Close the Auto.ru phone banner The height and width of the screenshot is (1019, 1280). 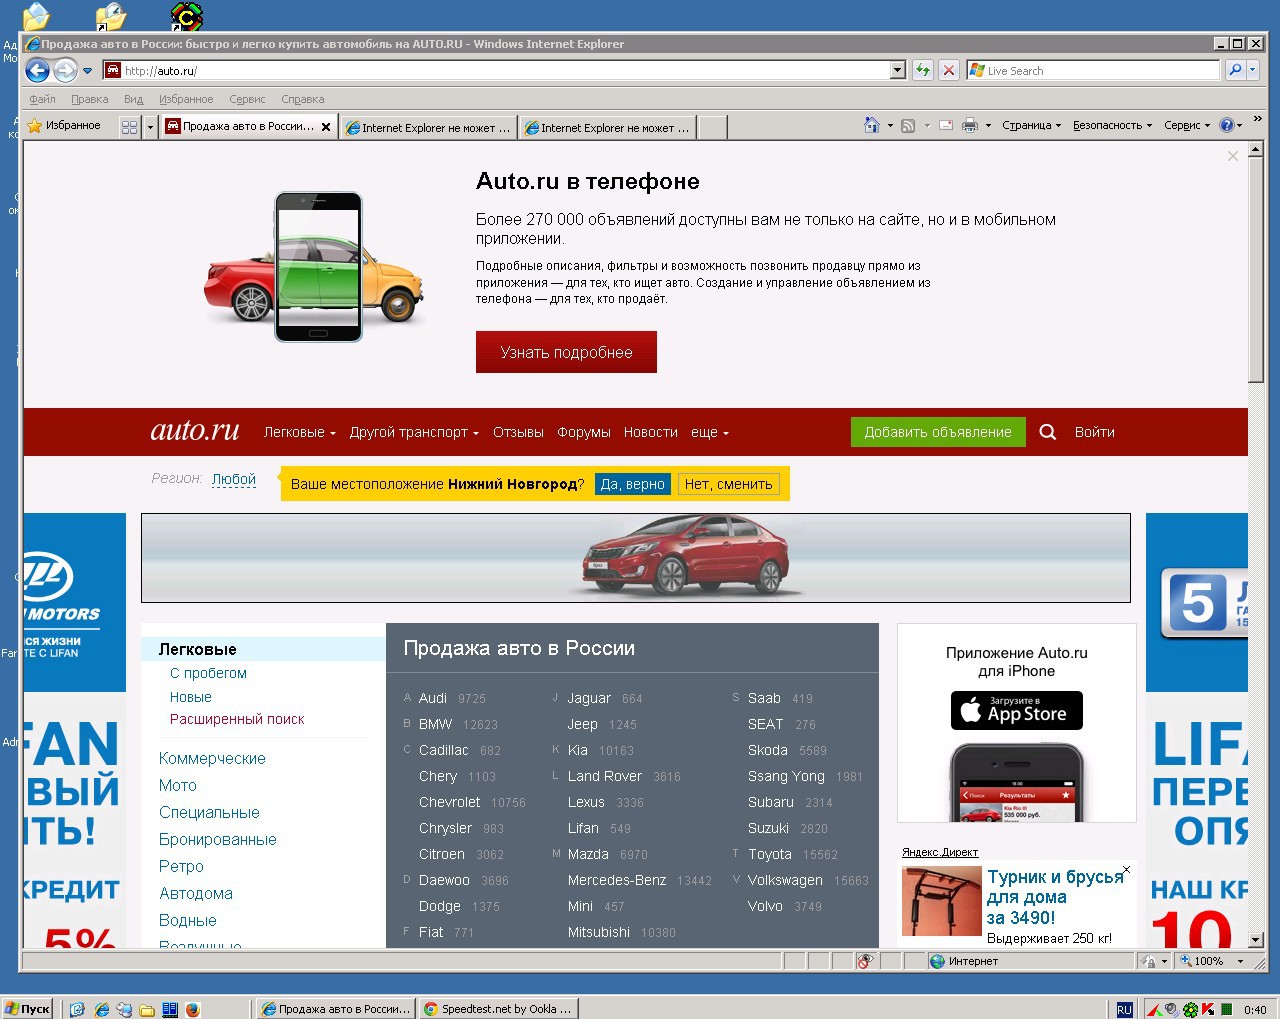1233,156
